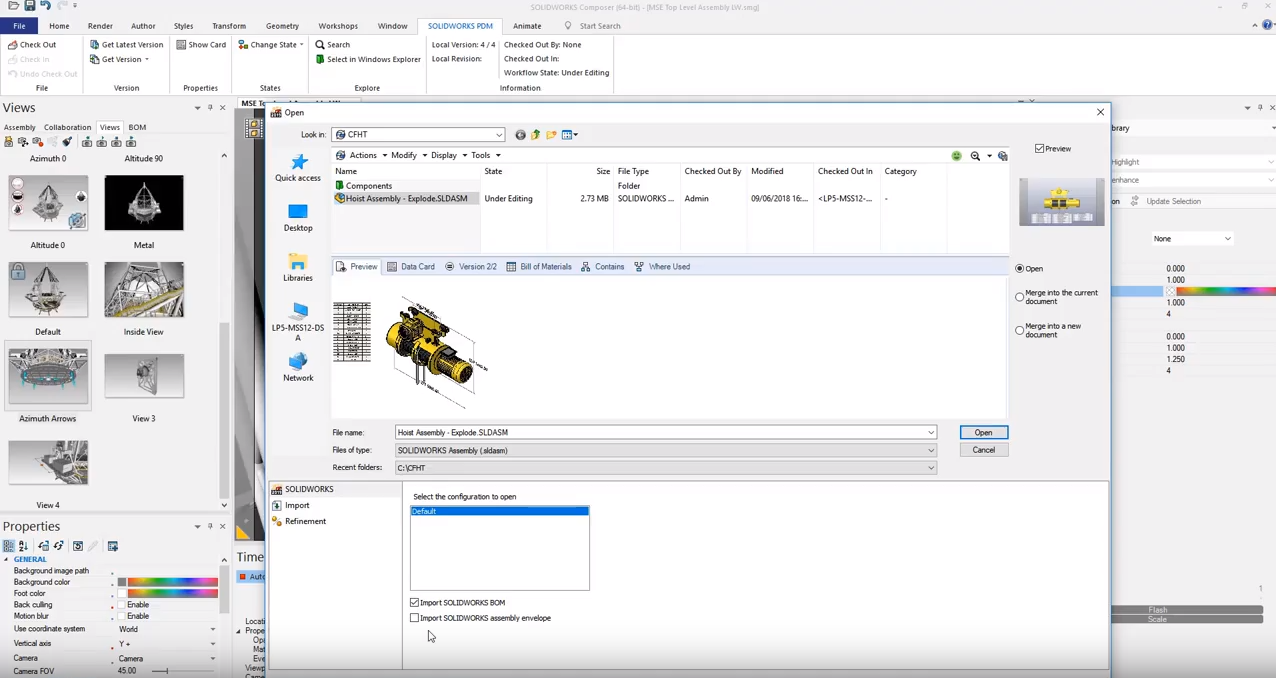Open Libraries location in sidebar
Image resolution: width=1276 pixels, height=678 pixels.
pyautogui.click(x=298, y=268)
